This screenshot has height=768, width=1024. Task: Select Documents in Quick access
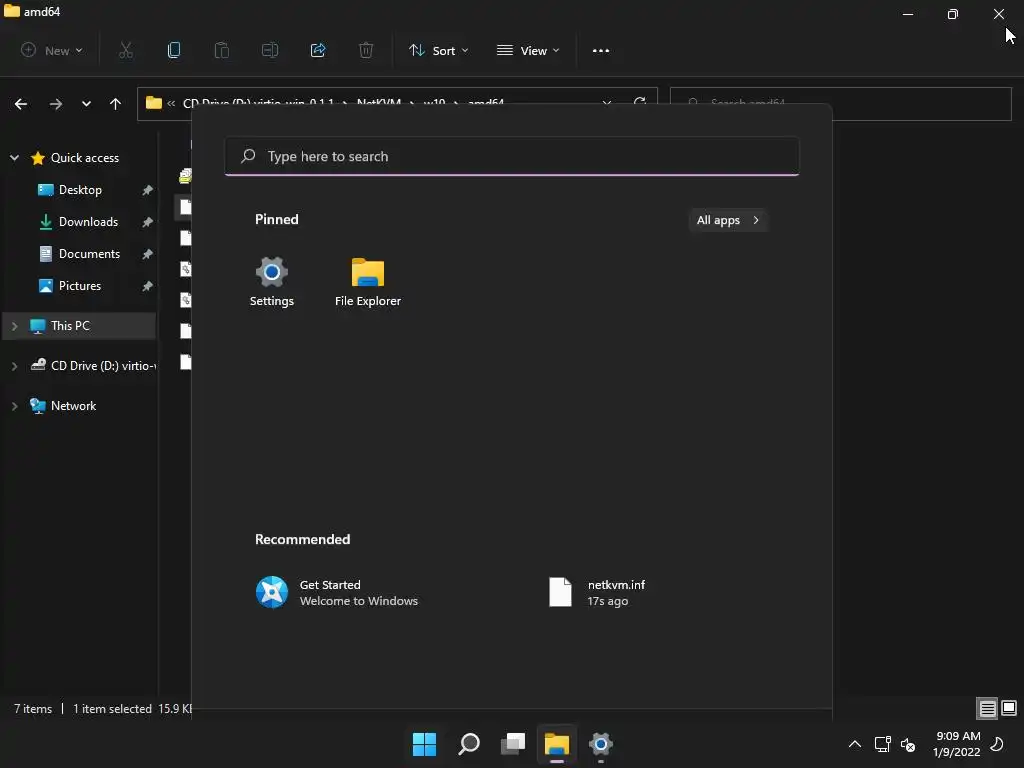point(89,254)
